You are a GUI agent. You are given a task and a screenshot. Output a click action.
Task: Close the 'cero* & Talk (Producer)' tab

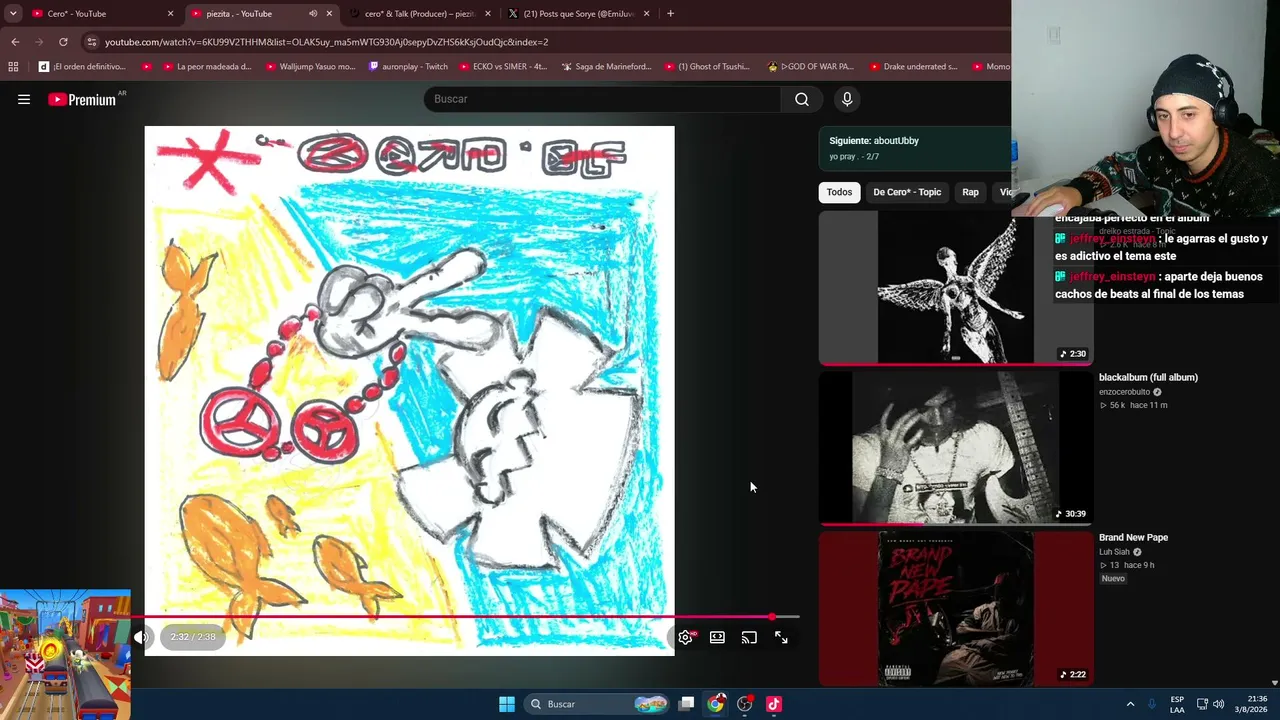point(488,14)
